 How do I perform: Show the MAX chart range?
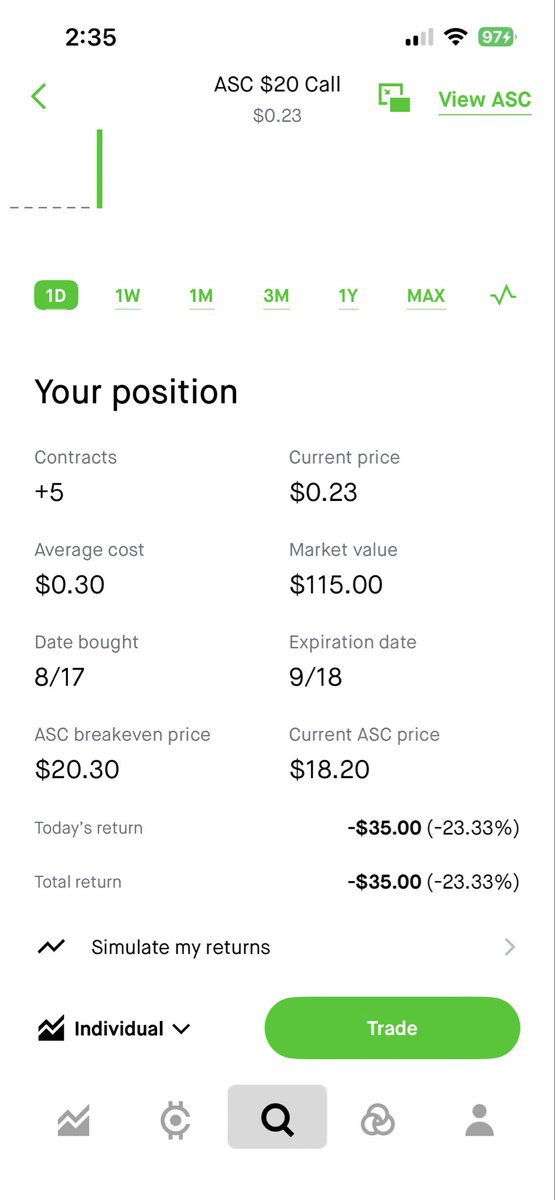[x=426, y=296]
